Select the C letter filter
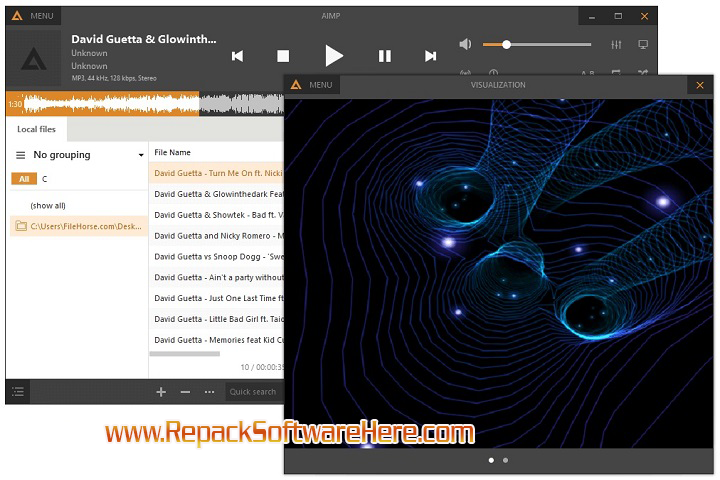The width and height of the screenshot is (720, 480). [x=45, y=179]
